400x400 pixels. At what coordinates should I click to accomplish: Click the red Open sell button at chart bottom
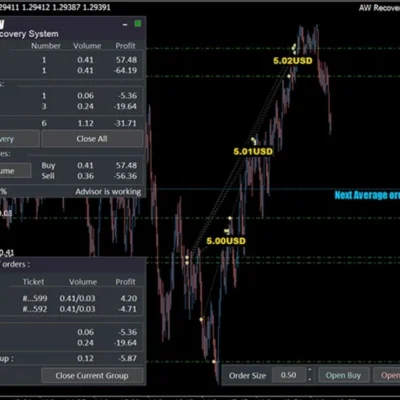387,375
